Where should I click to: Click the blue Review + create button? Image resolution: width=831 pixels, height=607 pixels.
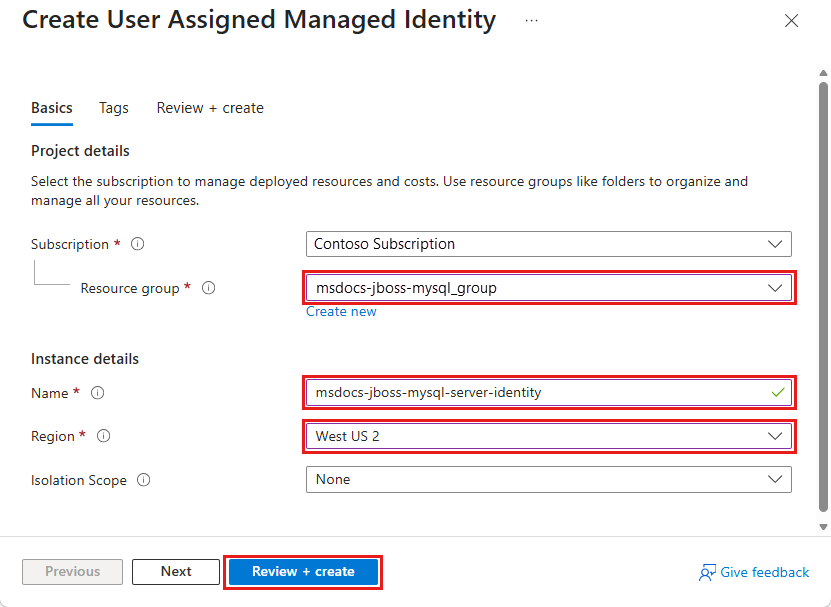pos(303,571)
